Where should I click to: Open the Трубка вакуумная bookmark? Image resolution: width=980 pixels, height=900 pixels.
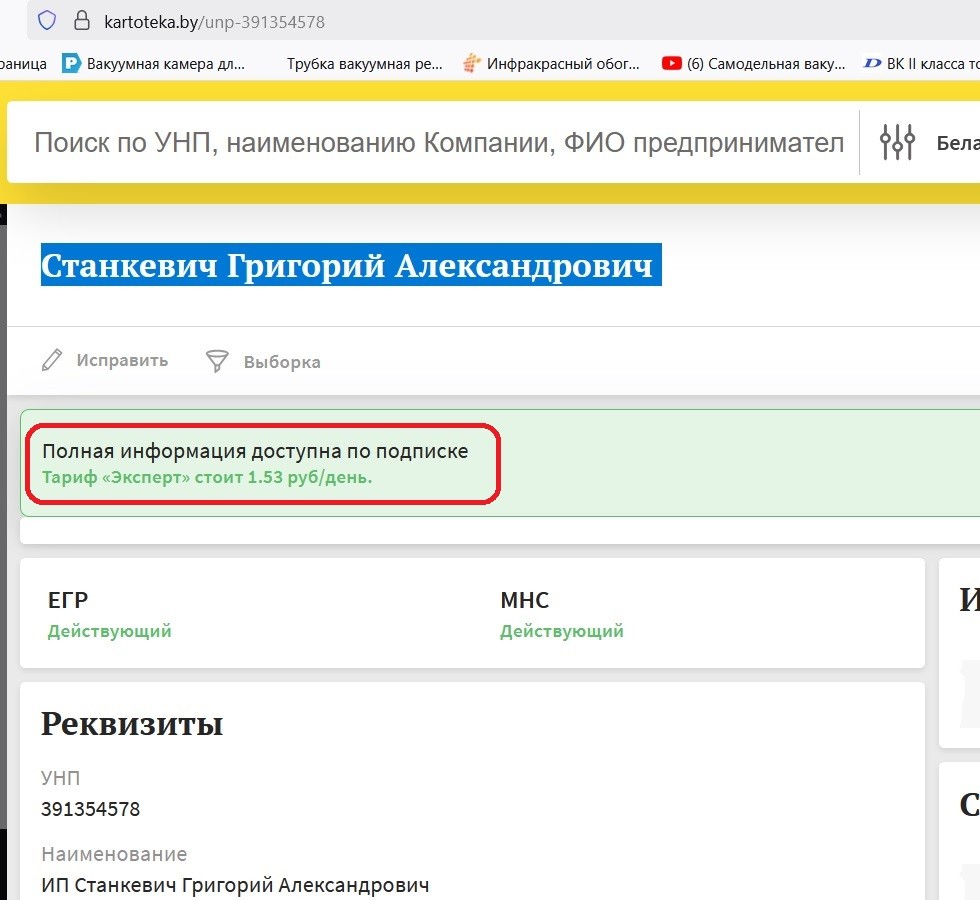[x=364, y=63]
